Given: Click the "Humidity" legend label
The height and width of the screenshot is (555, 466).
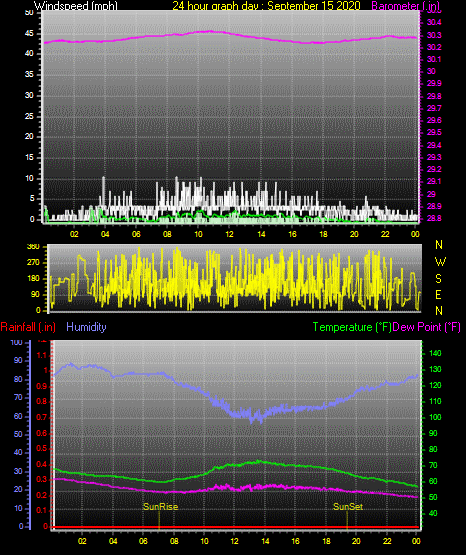Looking at the screenshot, I should (86, 327).
